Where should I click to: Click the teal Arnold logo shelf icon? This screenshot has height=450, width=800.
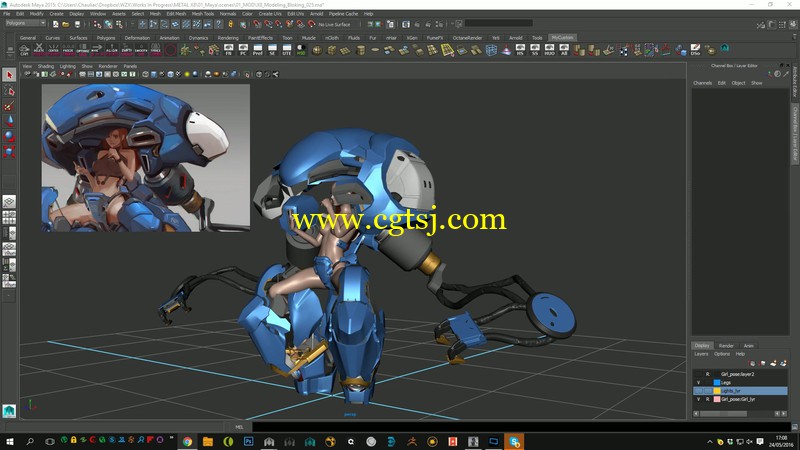click(724, 48)
